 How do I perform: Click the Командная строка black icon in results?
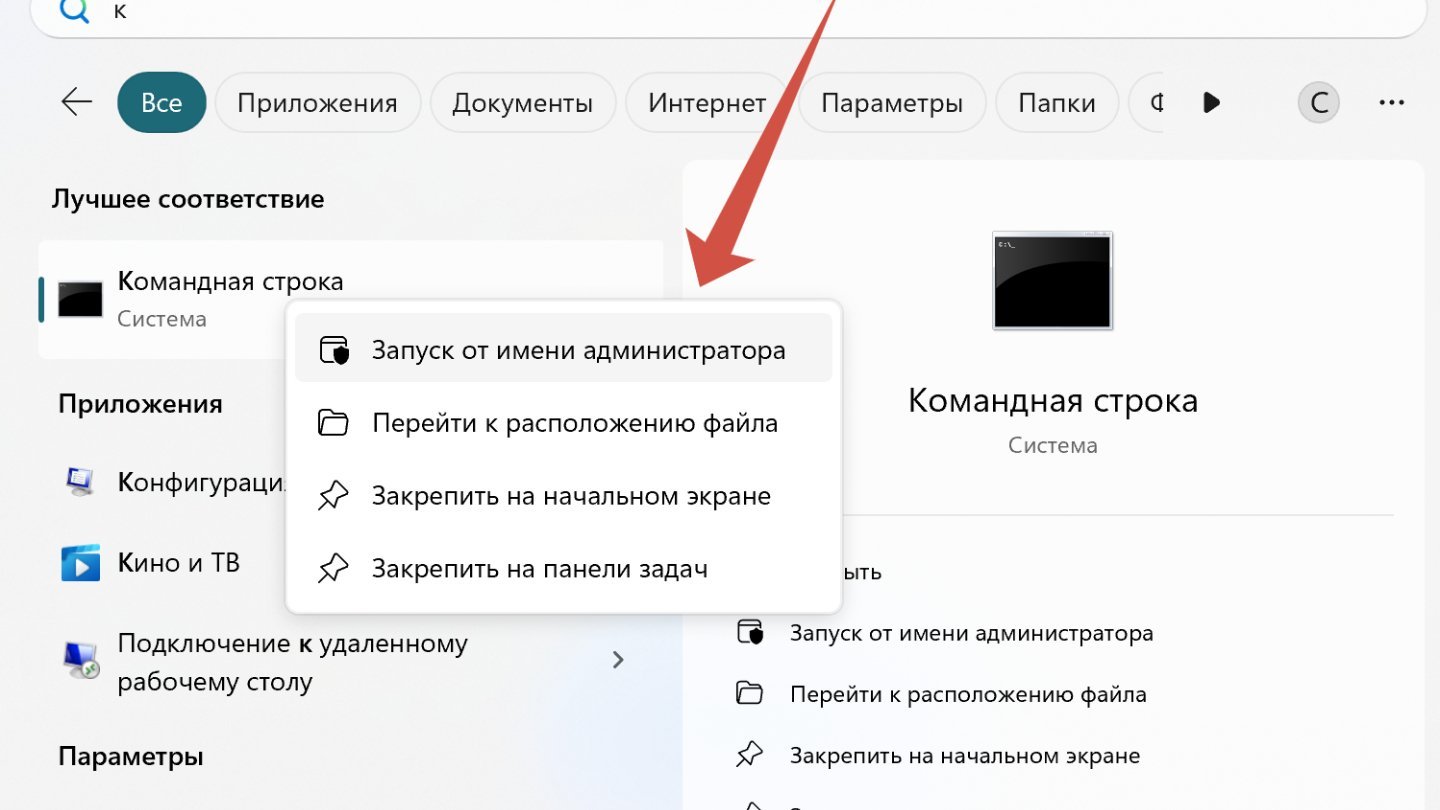[x=80, y=299]
